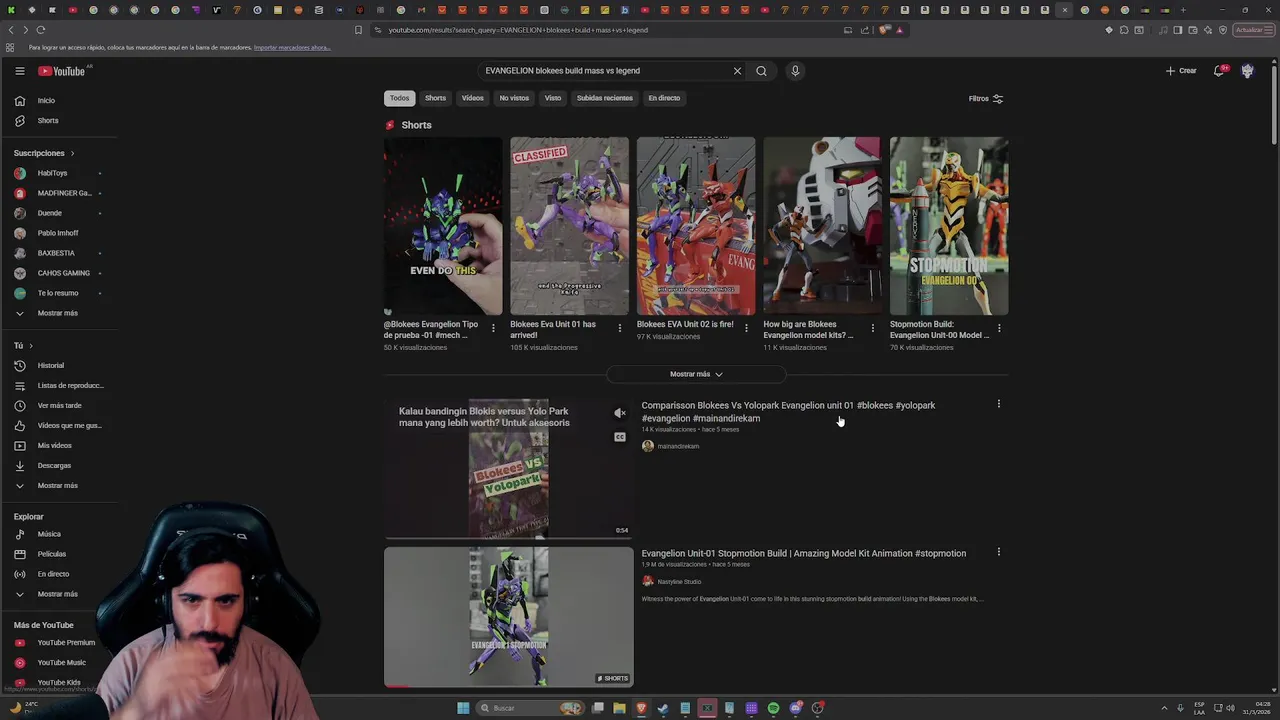Reload the page with the browser refresh icon
This screenshot has height=720, width=1280.
[40, 30]
